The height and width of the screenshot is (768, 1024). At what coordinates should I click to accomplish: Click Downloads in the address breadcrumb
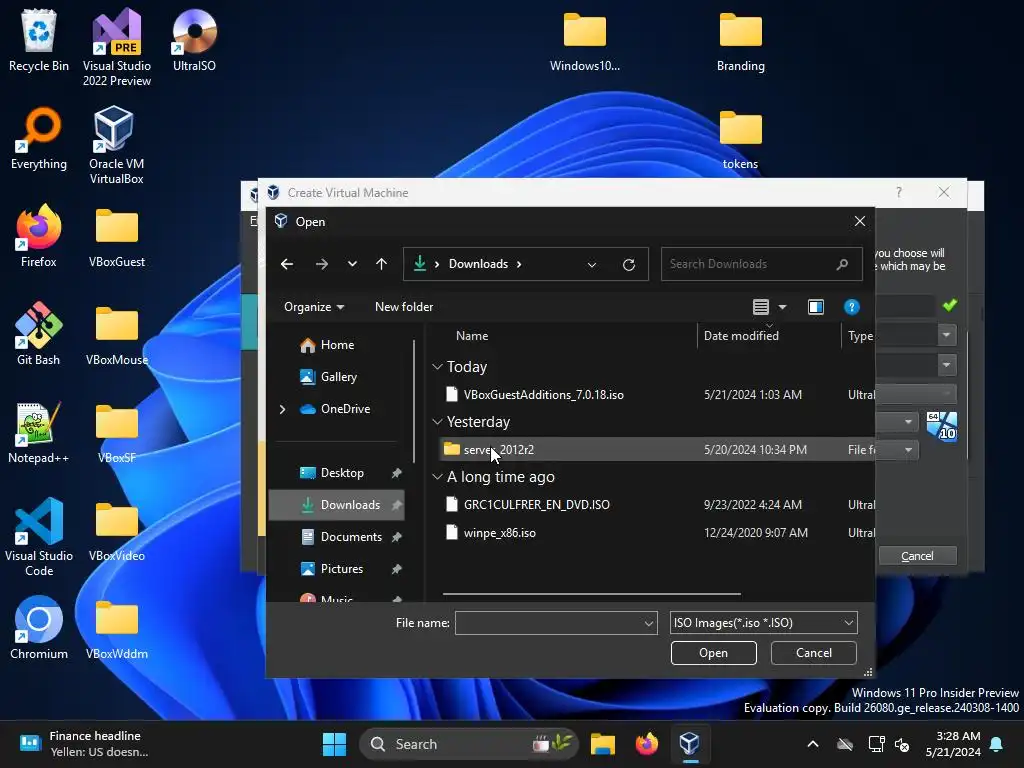tap(478, 264)
